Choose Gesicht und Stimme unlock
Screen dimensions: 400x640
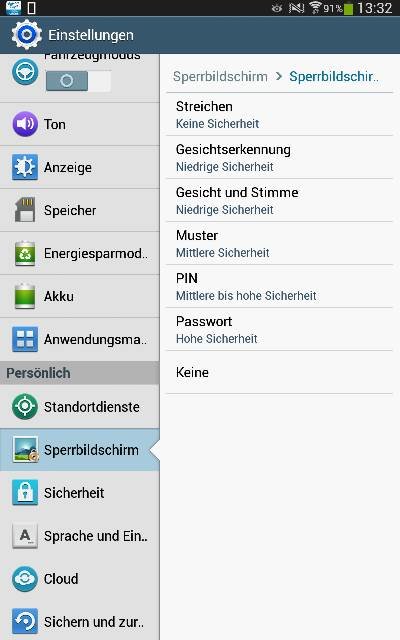tap(279, 200)
